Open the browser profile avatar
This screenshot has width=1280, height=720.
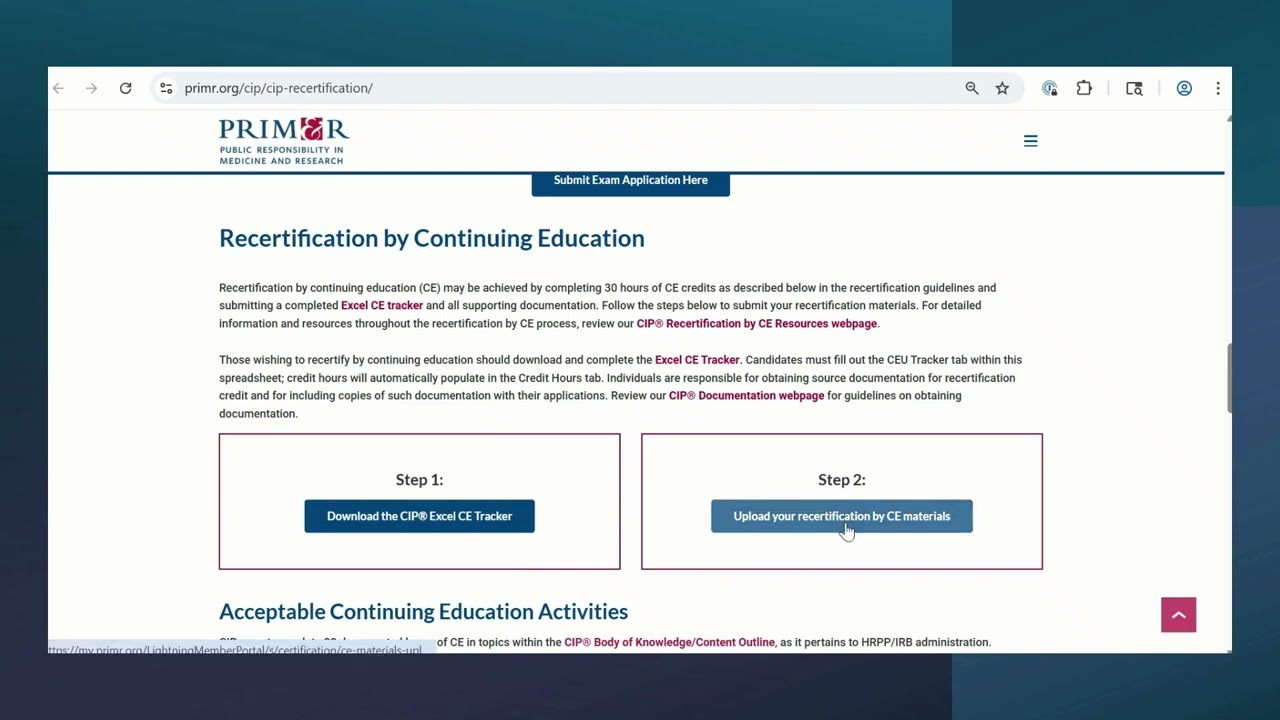point(1184,88)
